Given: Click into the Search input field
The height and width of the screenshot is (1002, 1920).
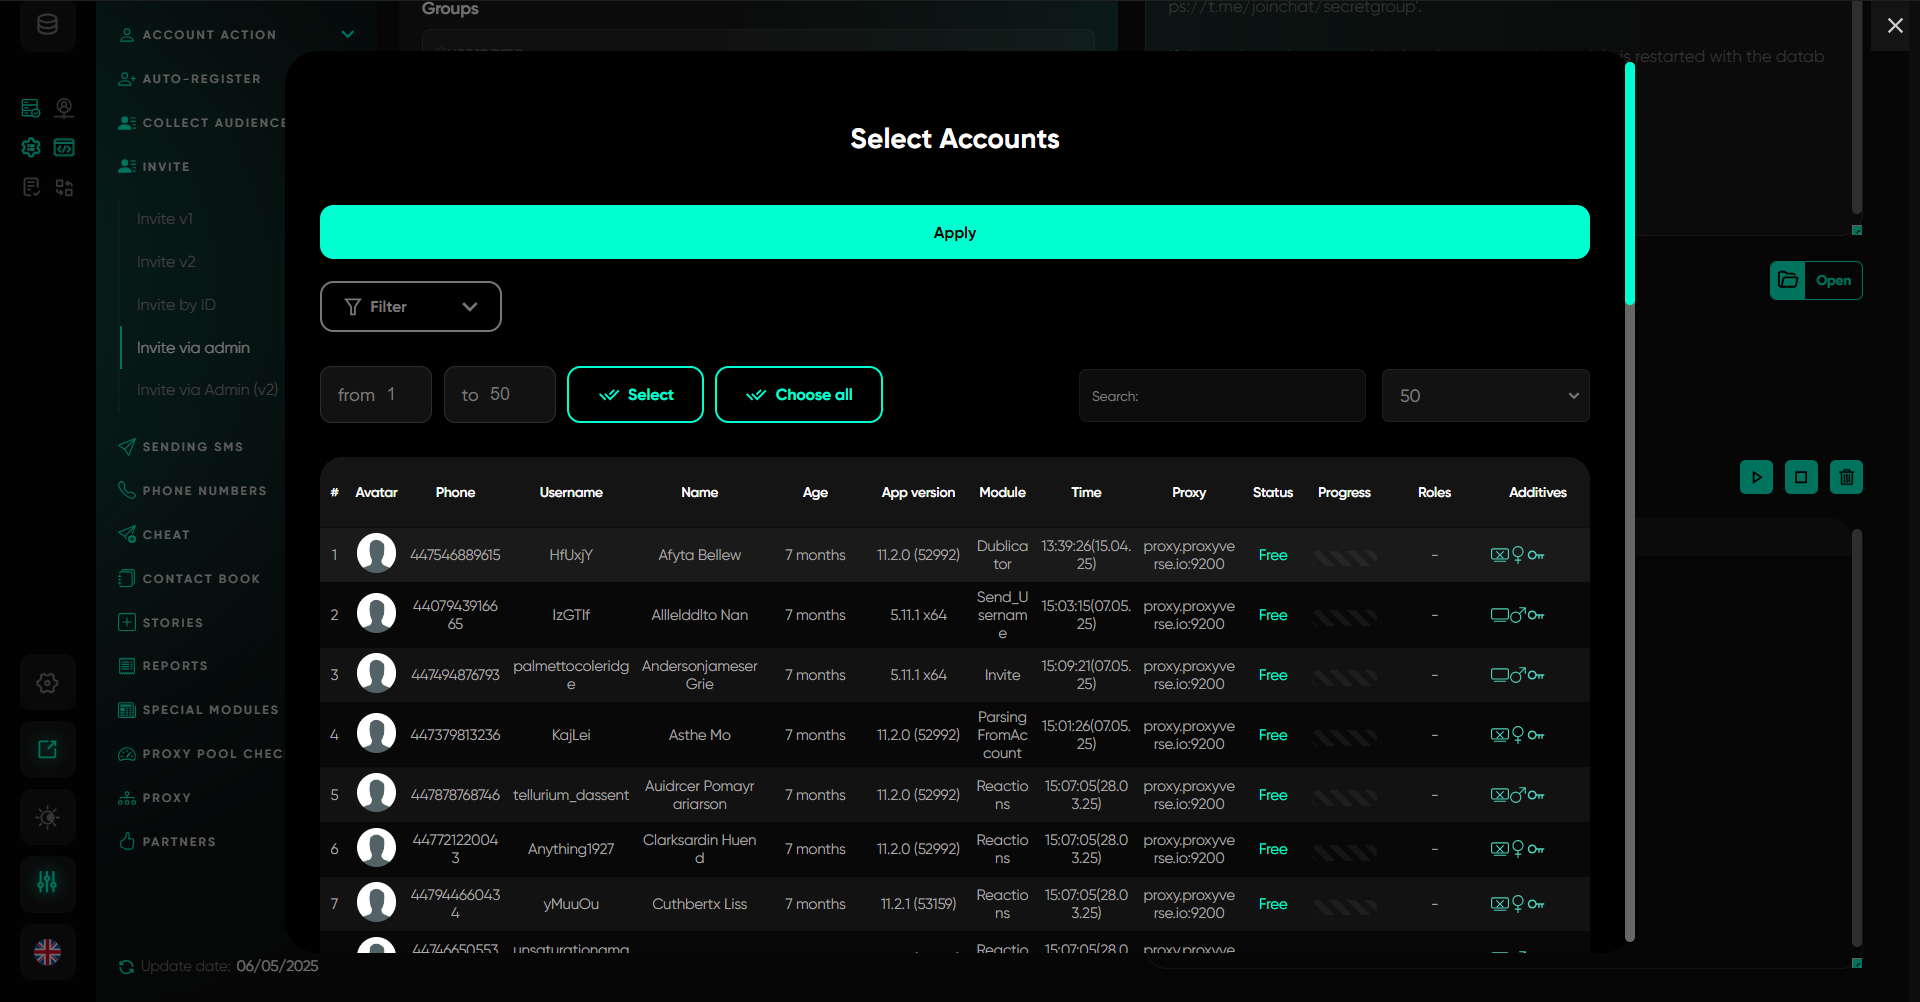Looking at the screenshot, I should [x=1221, y=395].
